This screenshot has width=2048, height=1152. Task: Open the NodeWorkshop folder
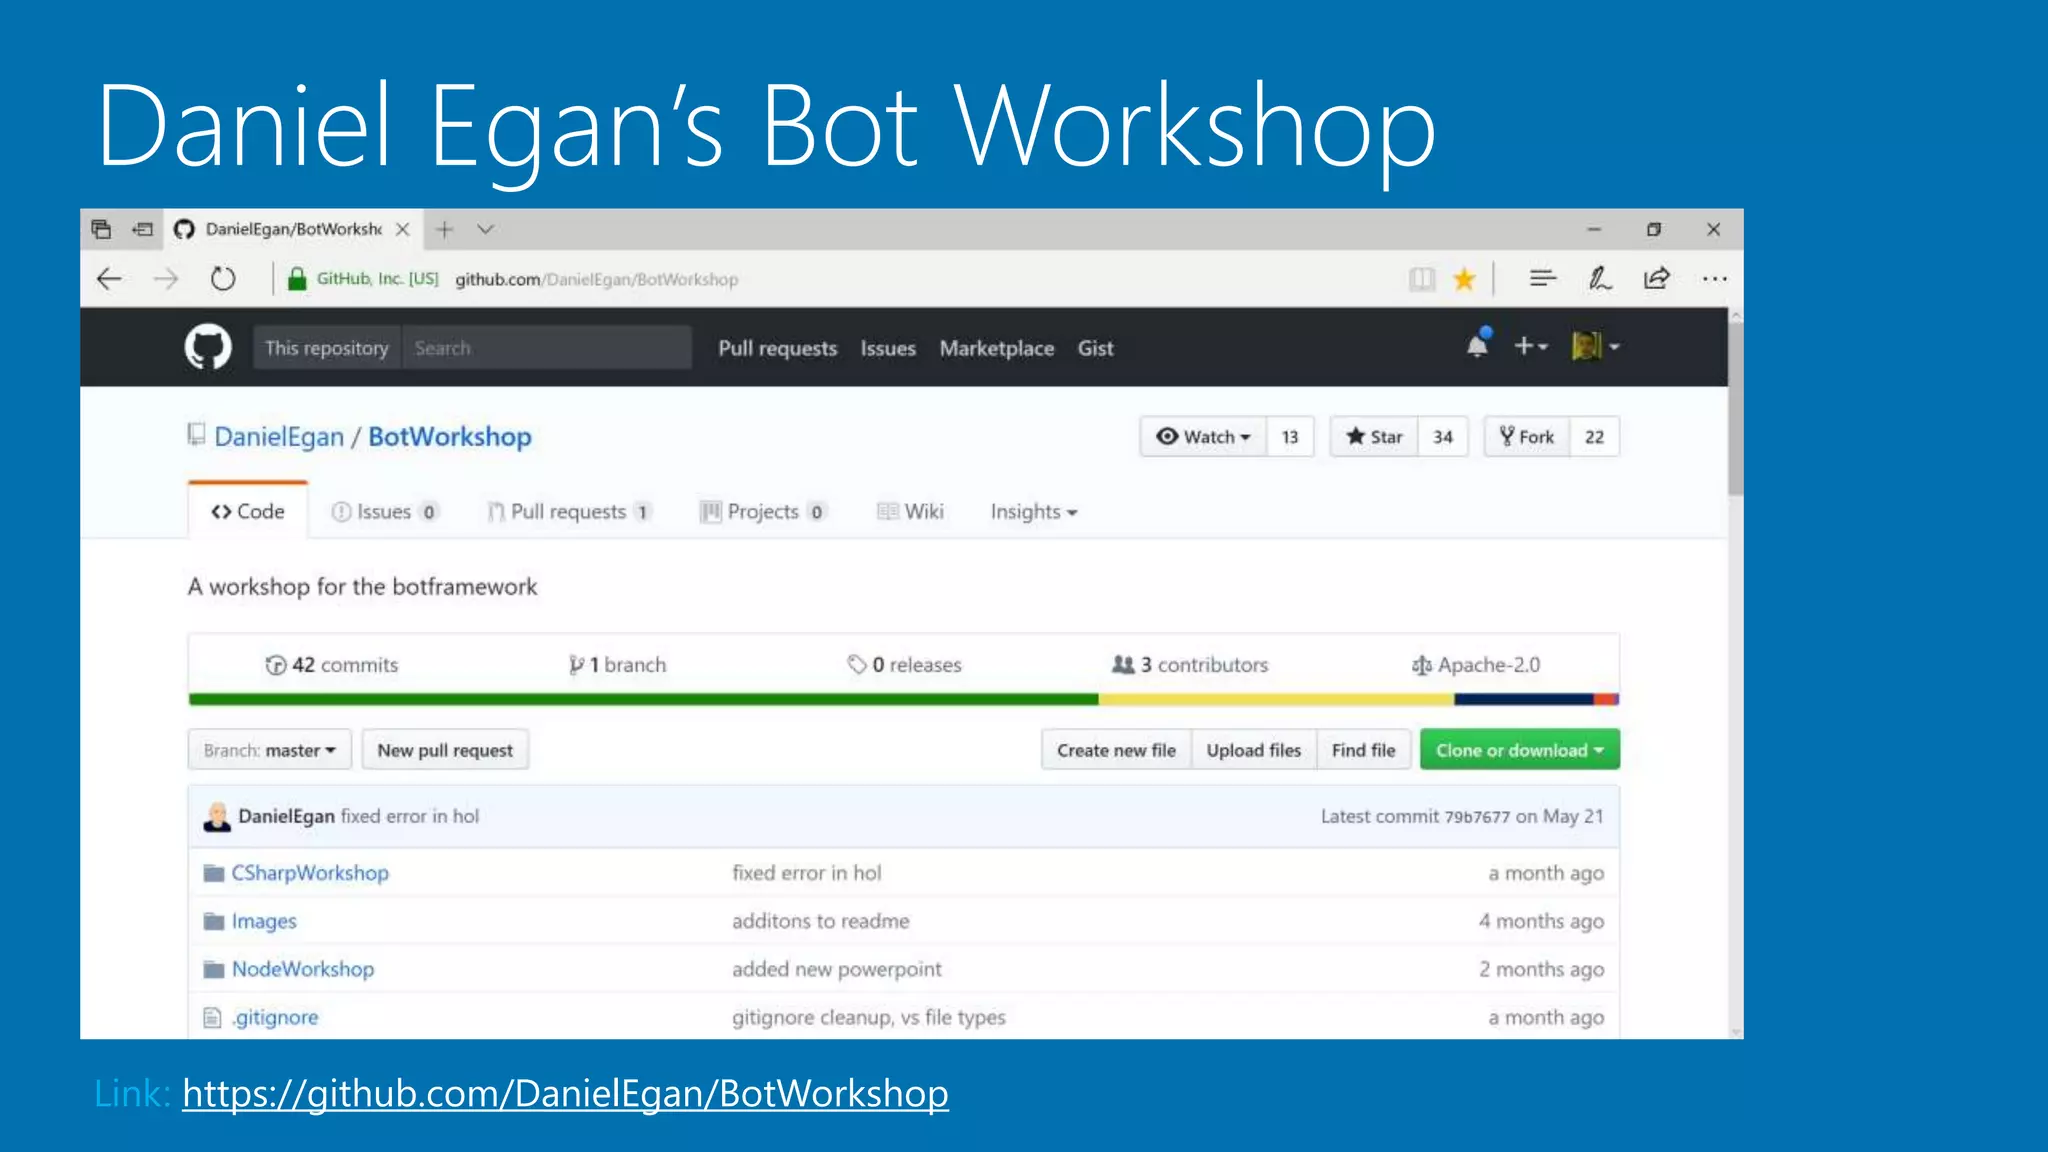(303, 969)
